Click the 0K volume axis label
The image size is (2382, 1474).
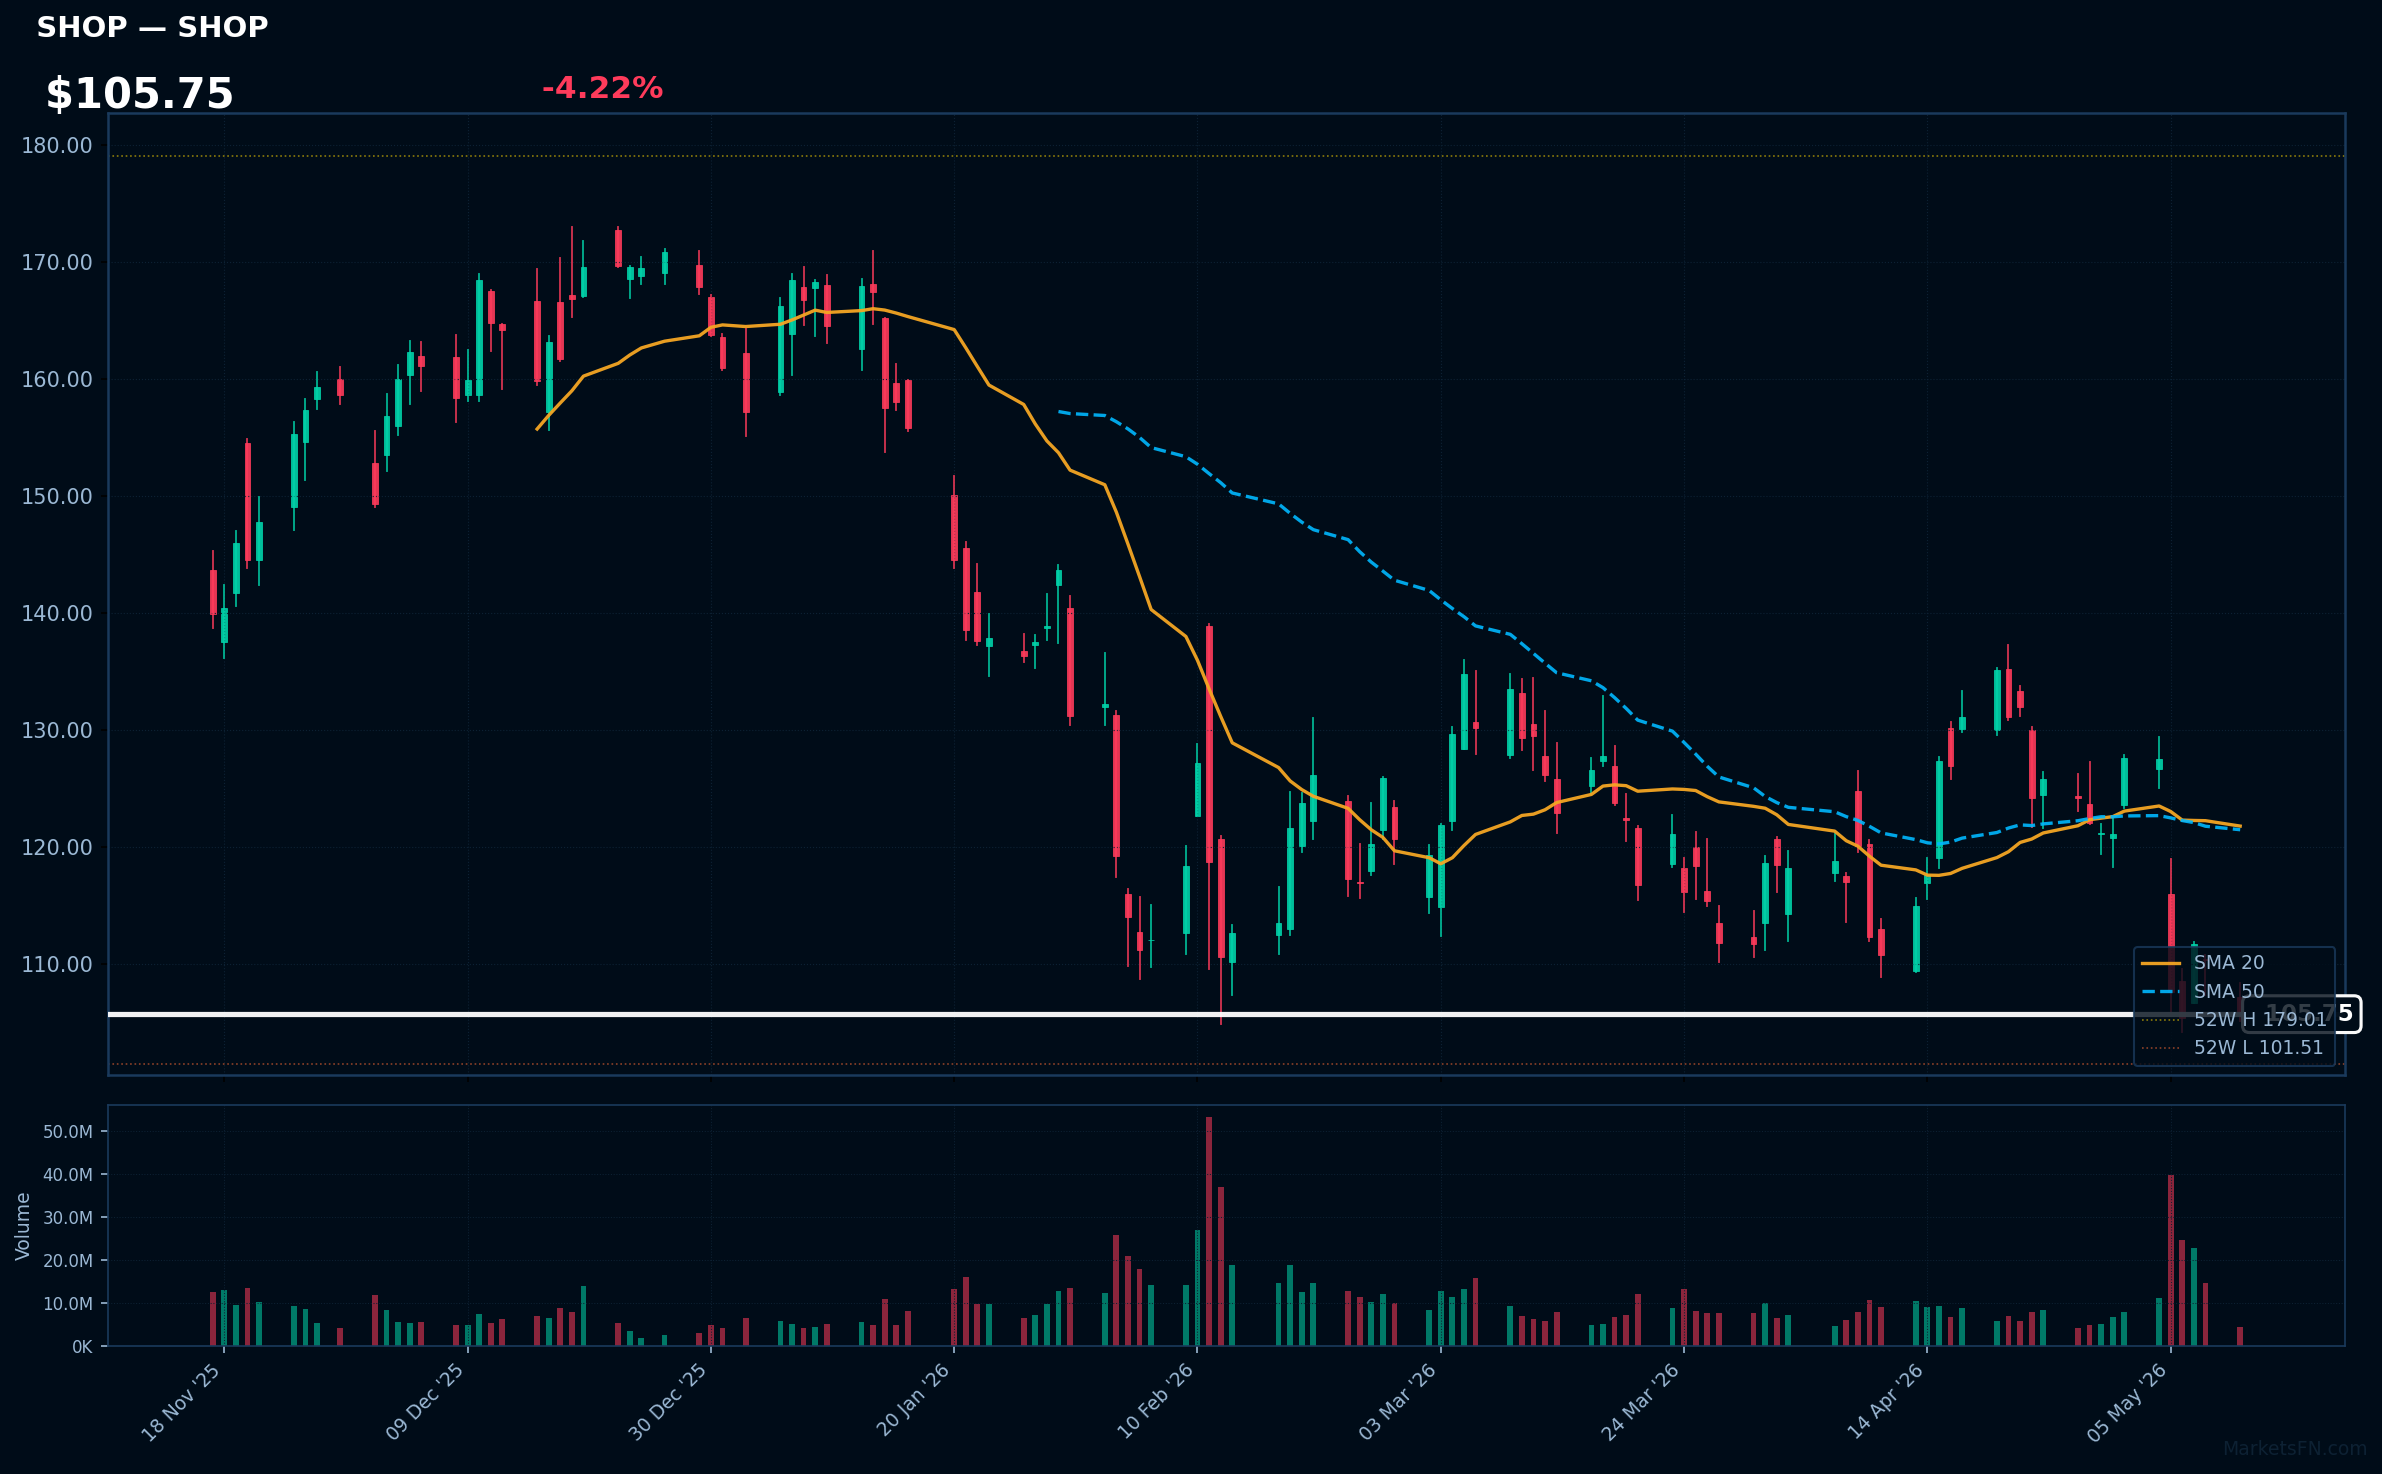coord(82,1347)
